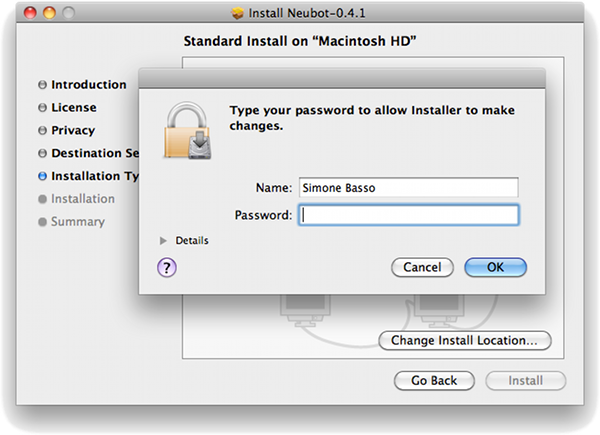Click the Installation step label
Viewport: 600px width, 435px height.
83,199
